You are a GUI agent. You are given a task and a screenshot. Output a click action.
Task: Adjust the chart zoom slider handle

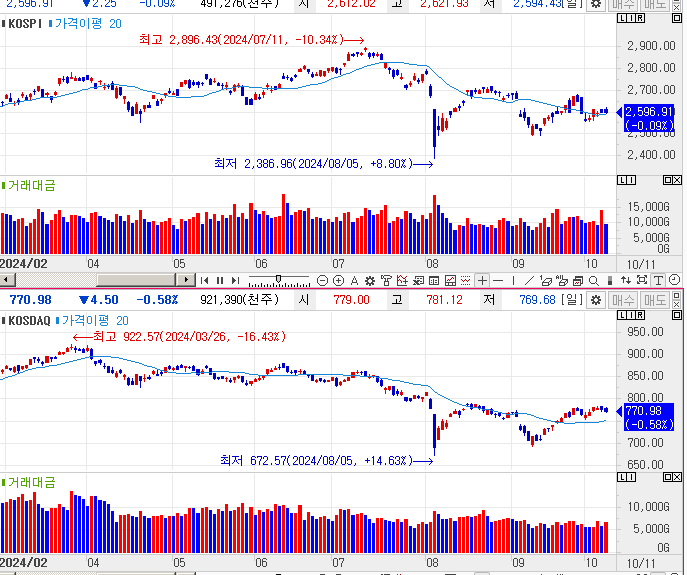pyautogui.click(x=278, y=279)
